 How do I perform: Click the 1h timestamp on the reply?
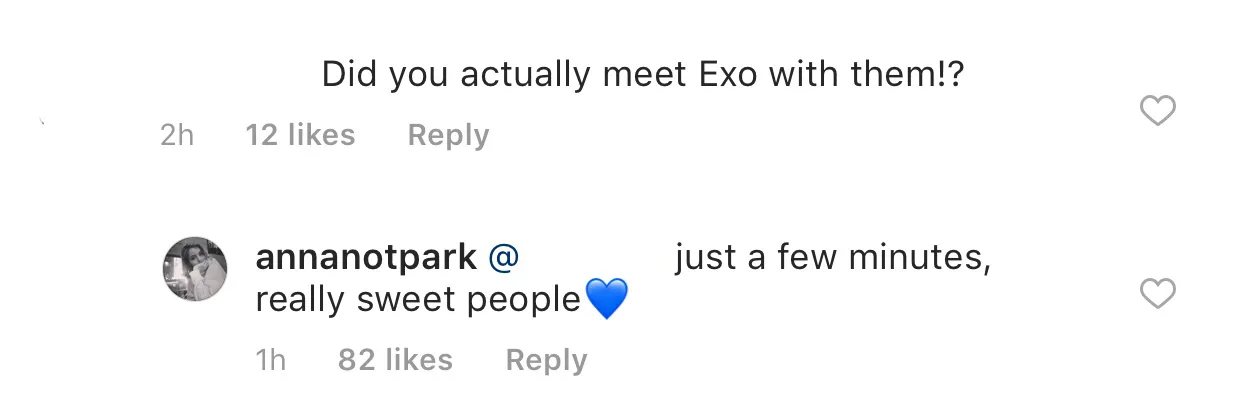[x=270, y=360]
